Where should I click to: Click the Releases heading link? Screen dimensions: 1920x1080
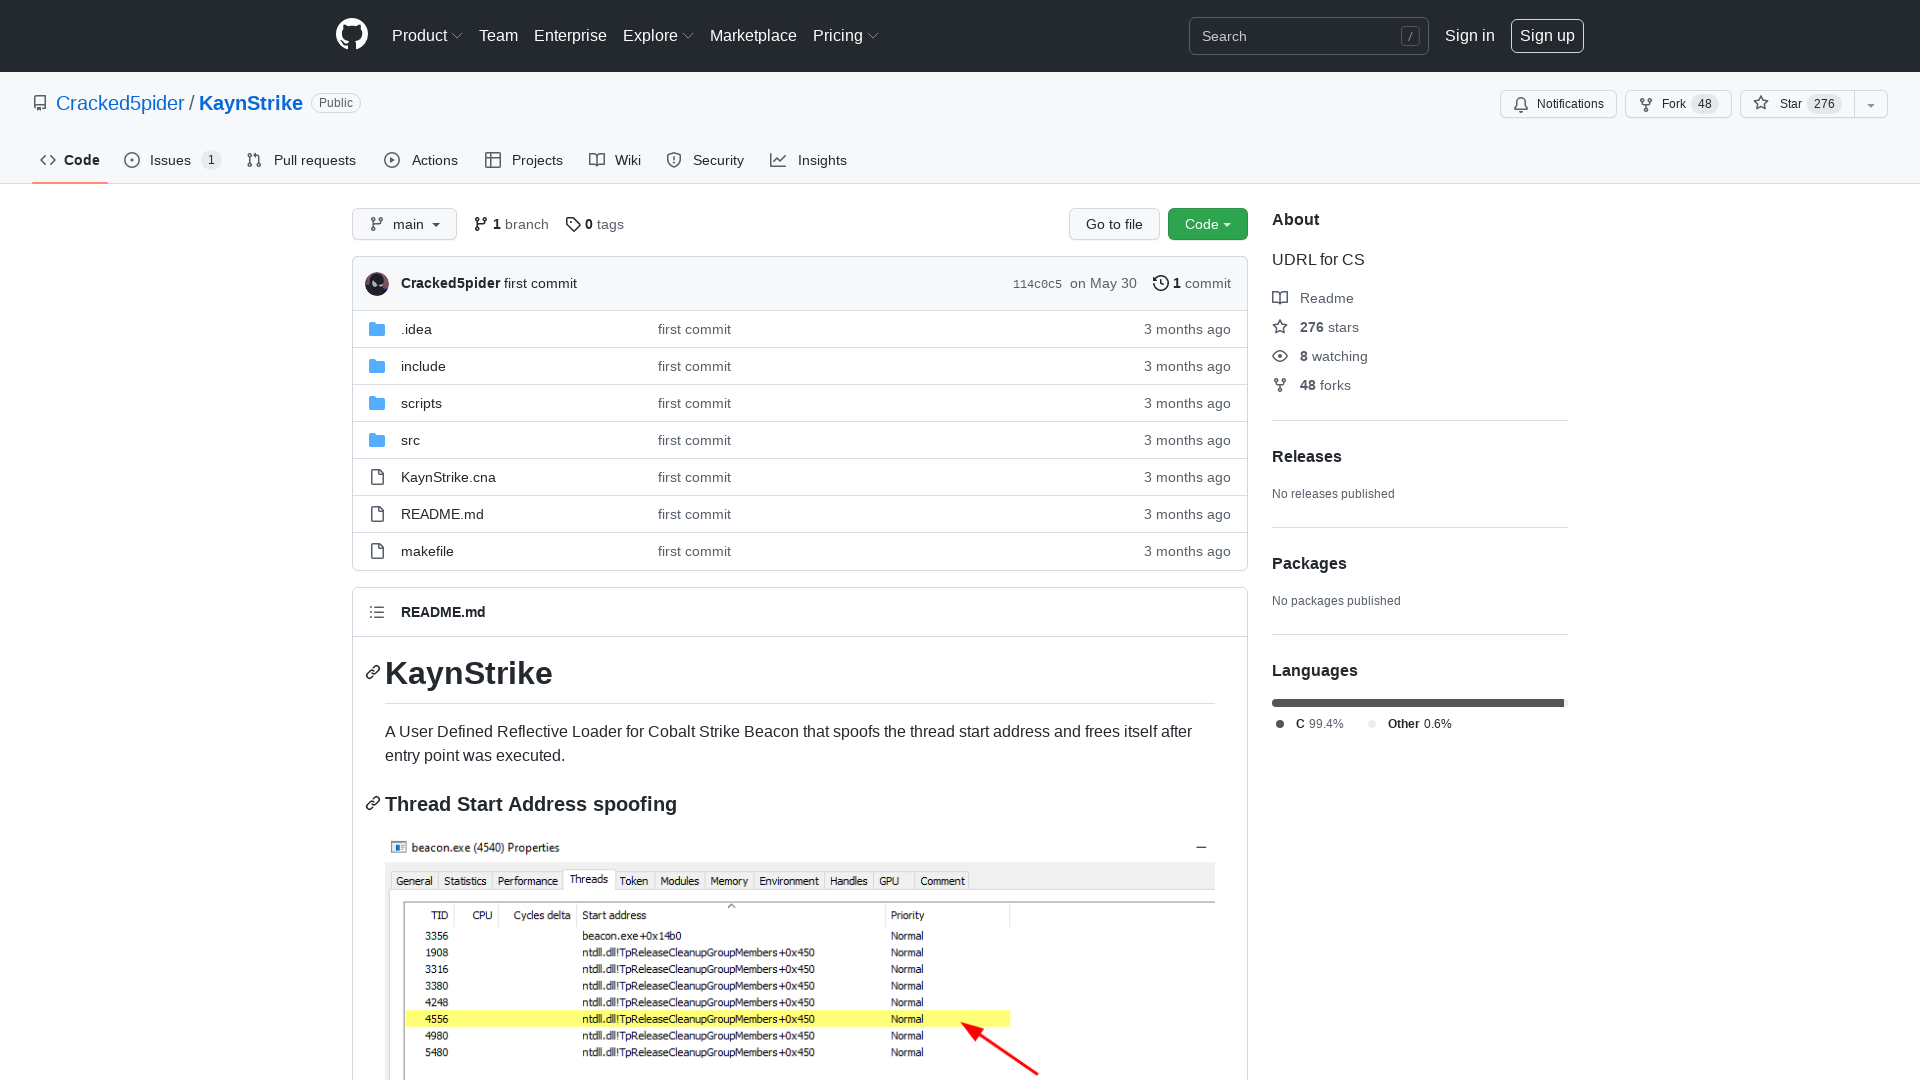point(1307,456)
